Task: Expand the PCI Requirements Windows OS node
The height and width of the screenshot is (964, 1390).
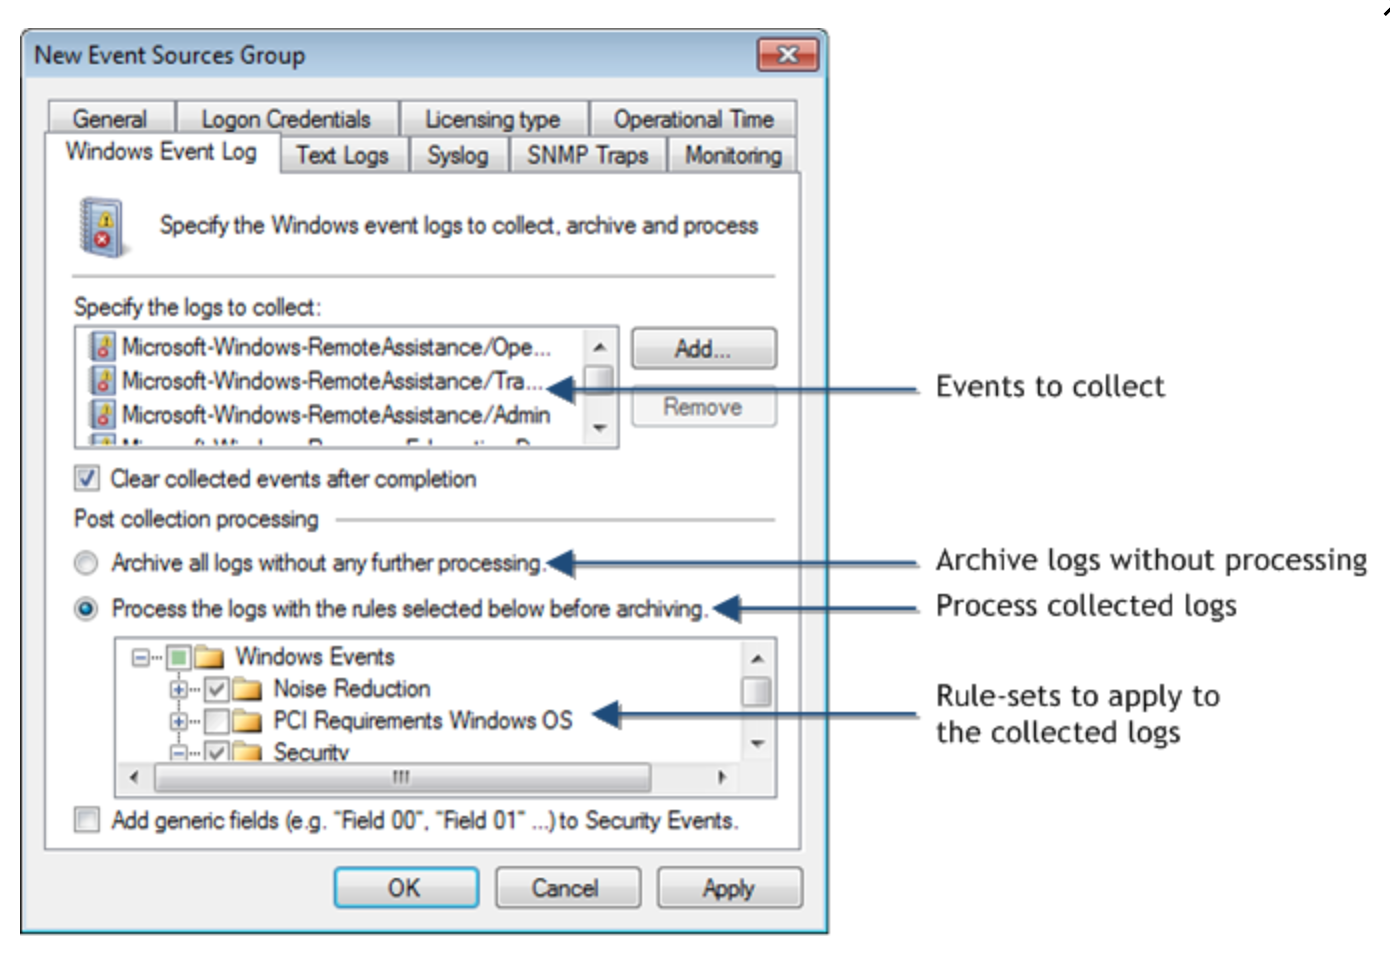Action: 178,721
